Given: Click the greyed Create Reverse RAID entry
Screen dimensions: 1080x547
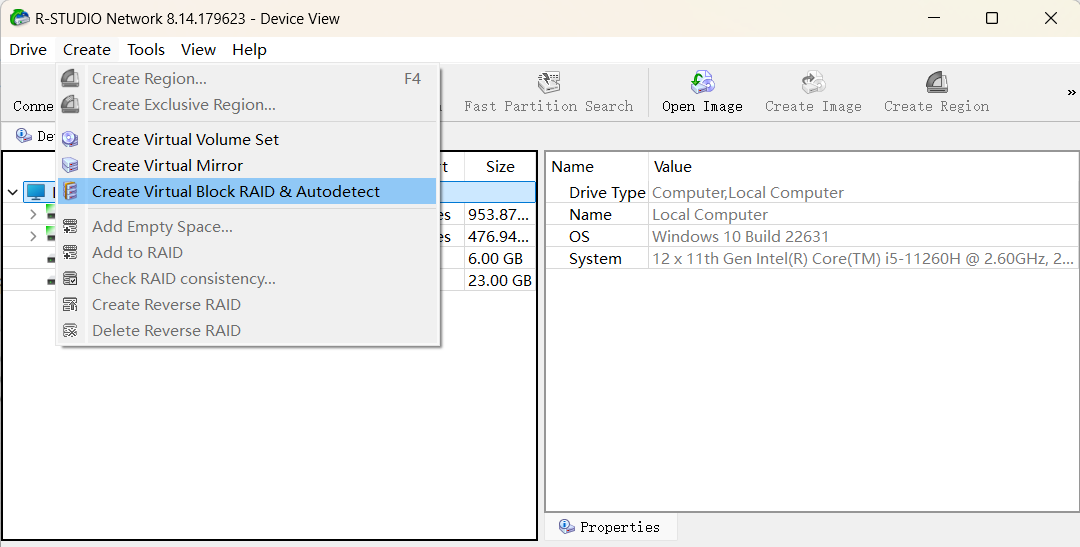Looking at the screenshot, I should pos(247,305).
